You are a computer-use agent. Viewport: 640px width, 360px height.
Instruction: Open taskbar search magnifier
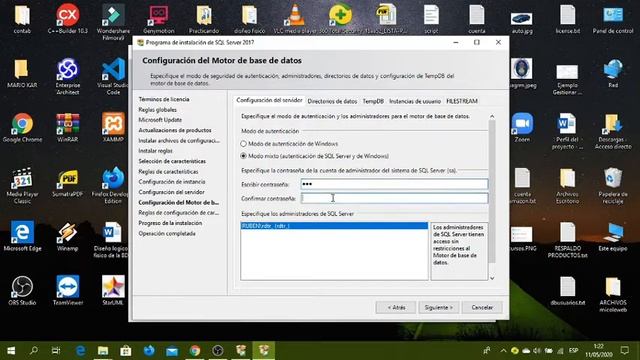(x=34, y=351)
